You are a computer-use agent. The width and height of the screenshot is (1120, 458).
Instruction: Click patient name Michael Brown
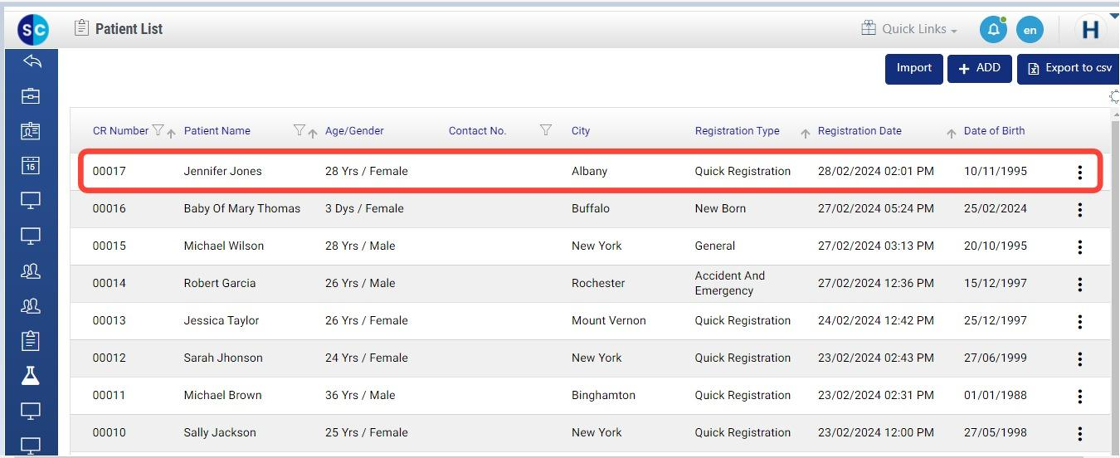[222, 395]
